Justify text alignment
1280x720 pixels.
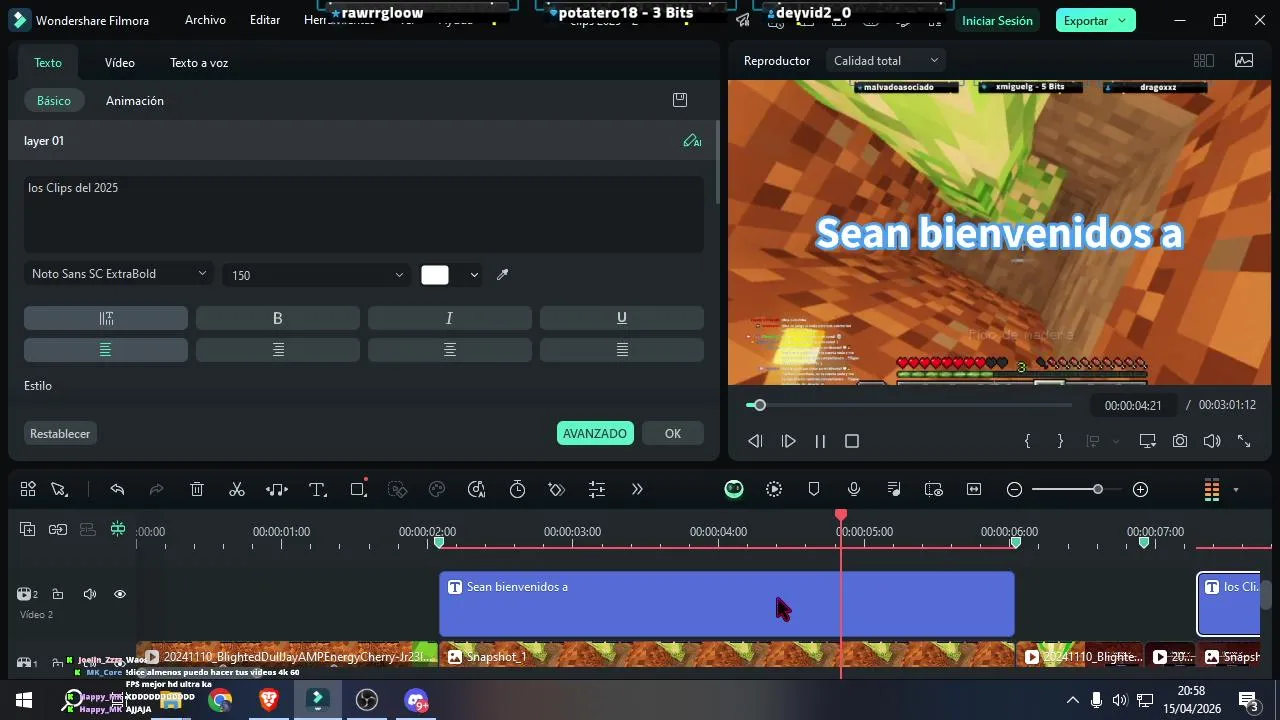point(622,350)
